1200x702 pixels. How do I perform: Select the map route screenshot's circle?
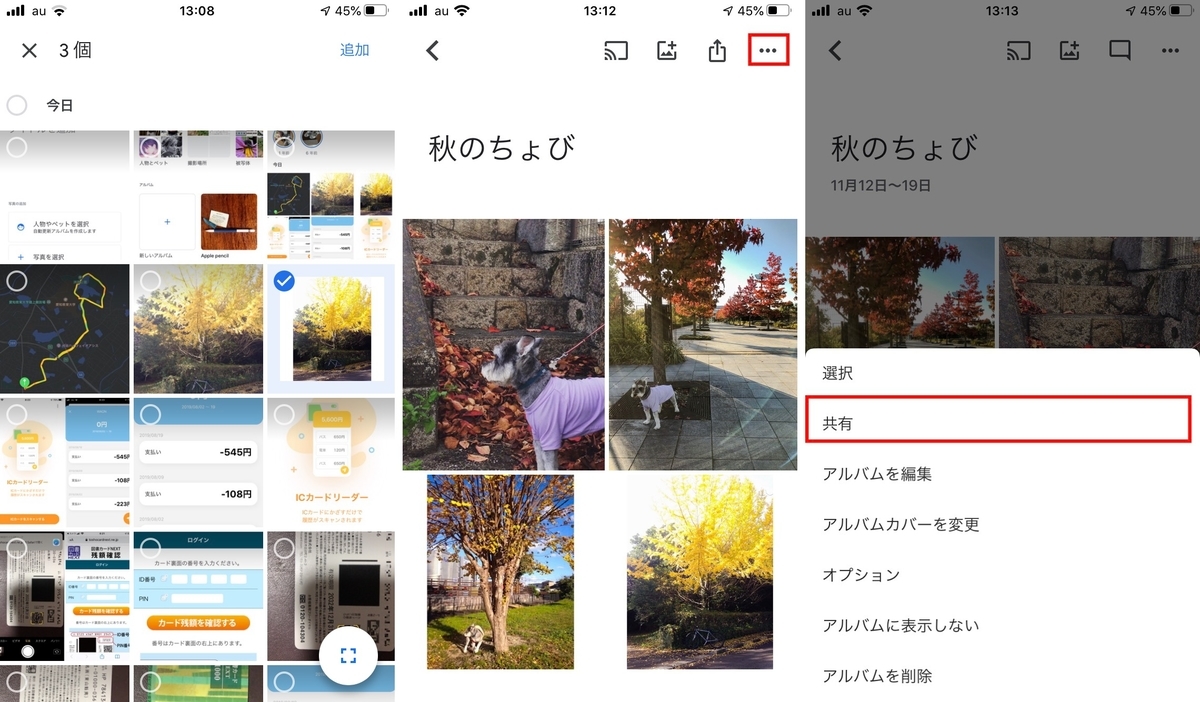point(17,281)
